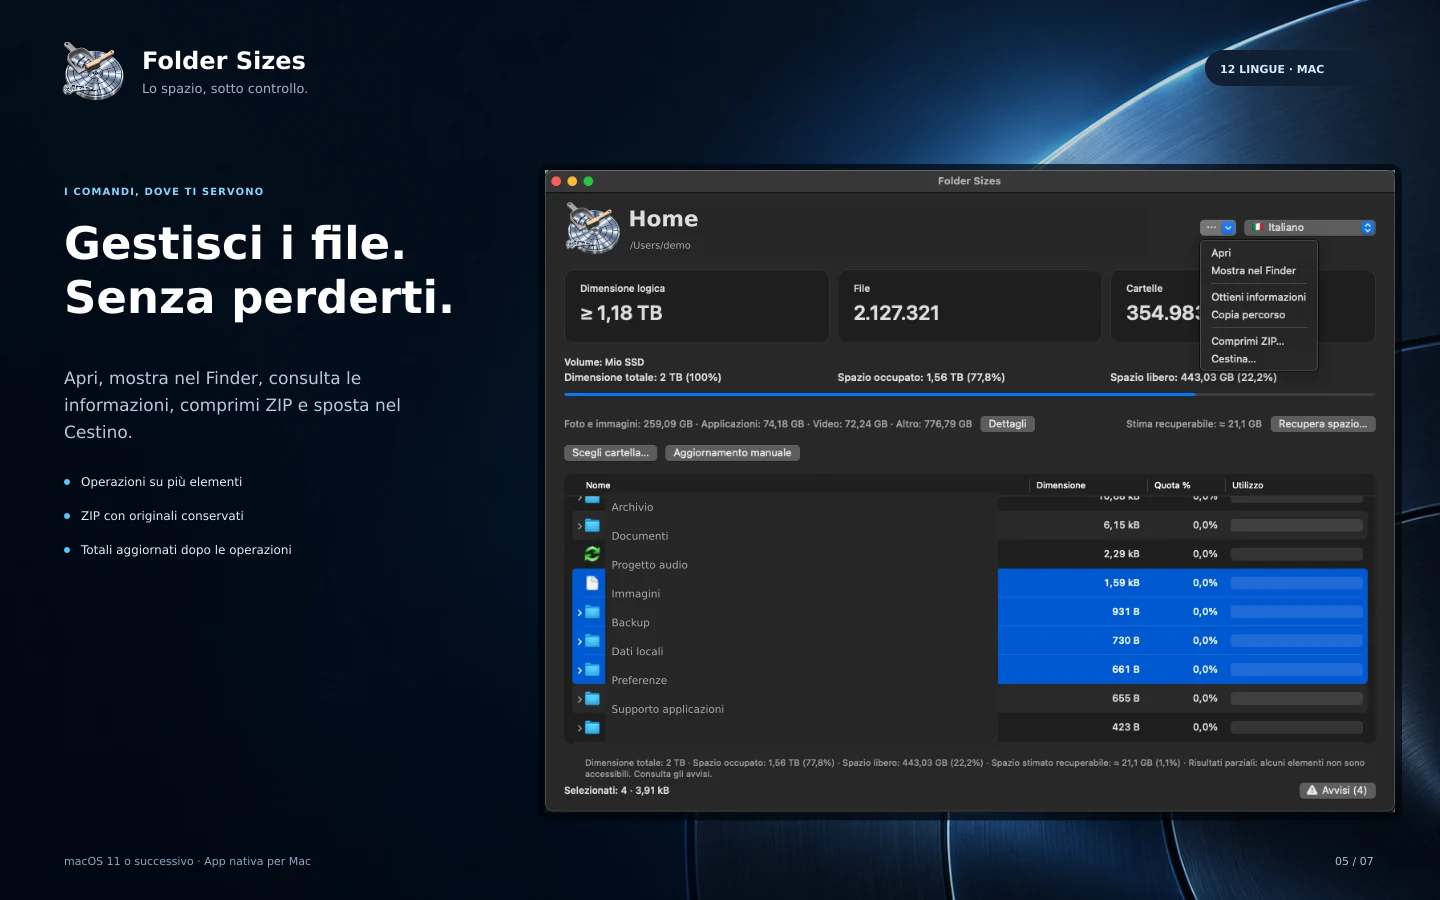Click the Dettagli button
Screen dimensions: 1440x900
pyautogui.click(x=1007, y=424)
